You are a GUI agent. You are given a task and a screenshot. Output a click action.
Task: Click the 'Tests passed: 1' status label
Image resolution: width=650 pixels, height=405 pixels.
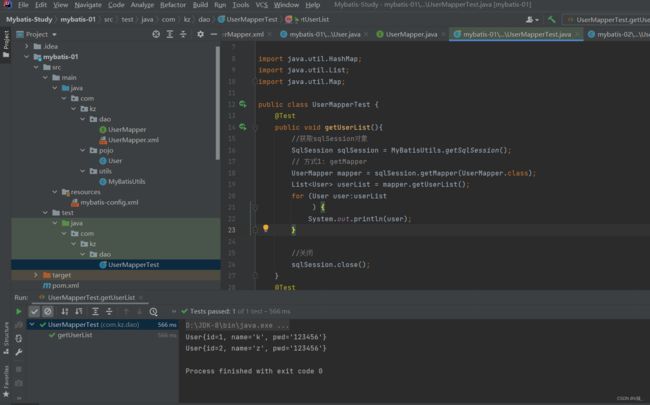[x=212, y=311]
